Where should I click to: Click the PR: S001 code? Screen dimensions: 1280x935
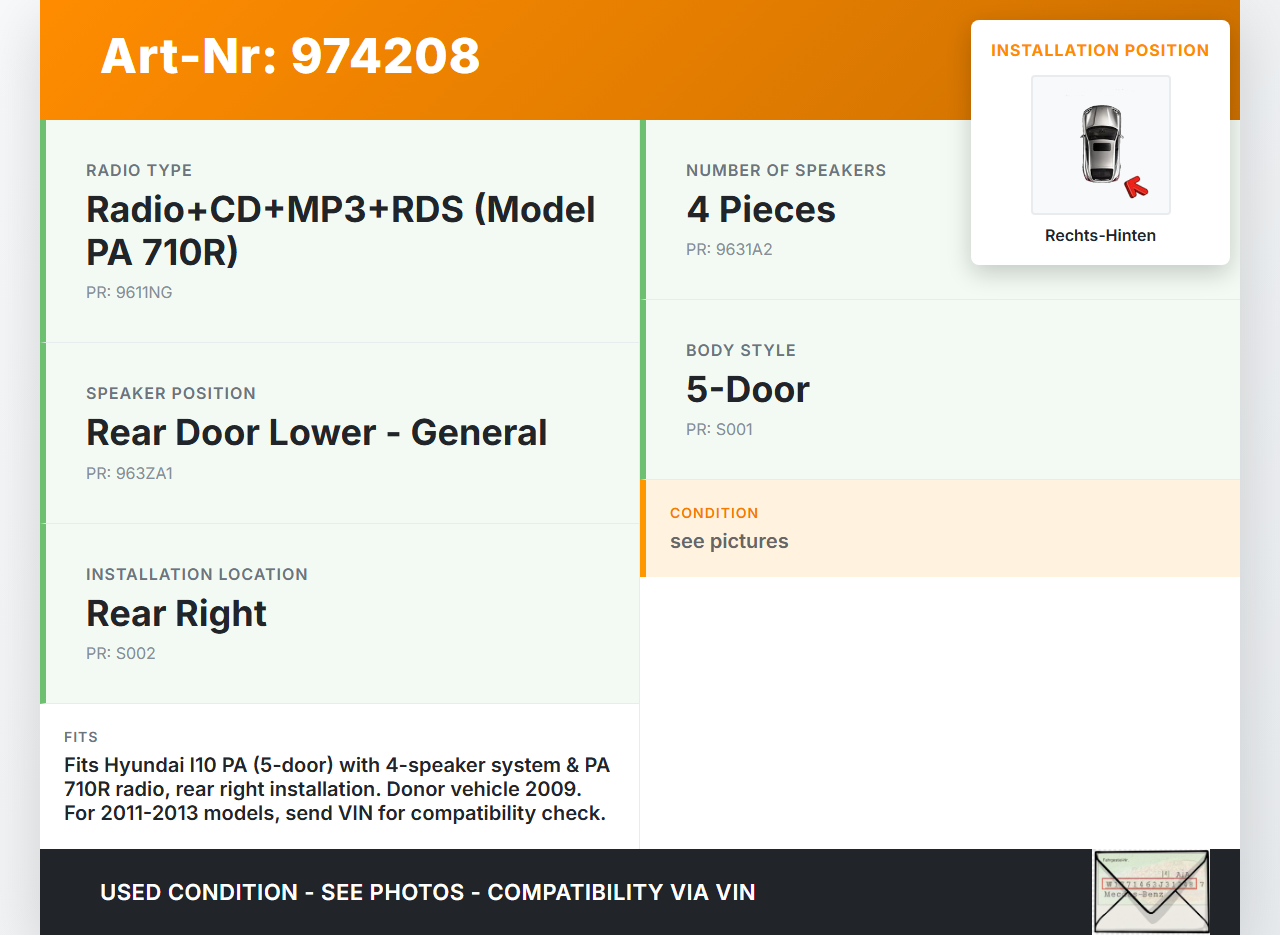[x=719, y=430]
